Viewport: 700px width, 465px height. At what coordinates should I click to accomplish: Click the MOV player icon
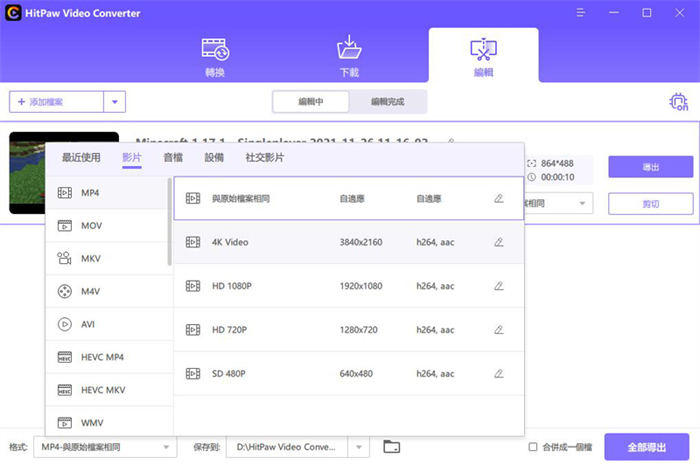[65, 226]
